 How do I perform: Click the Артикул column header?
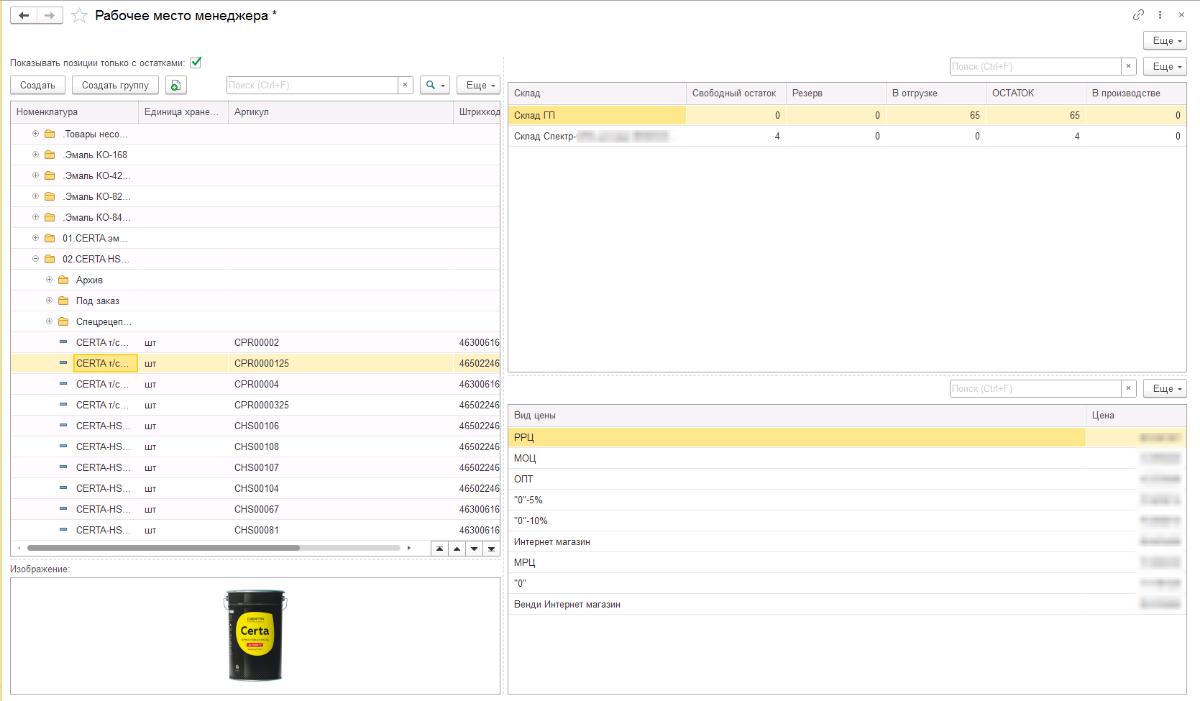tap(341, 112)
